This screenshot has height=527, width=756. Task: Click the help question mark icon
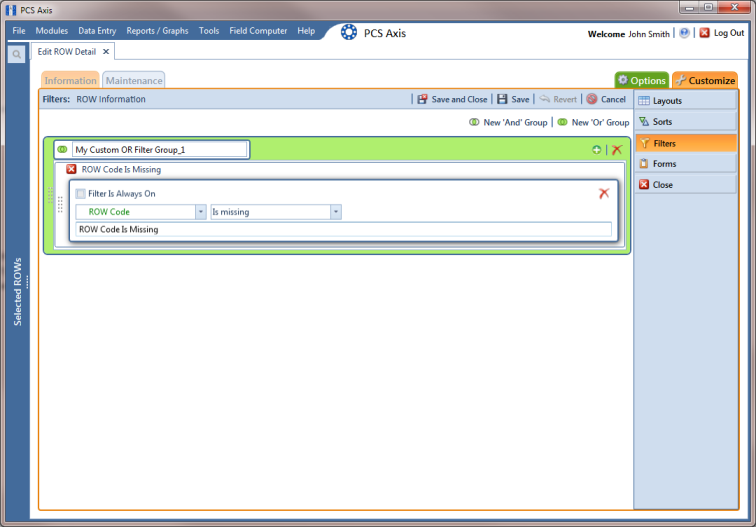(x=684, y=33)
